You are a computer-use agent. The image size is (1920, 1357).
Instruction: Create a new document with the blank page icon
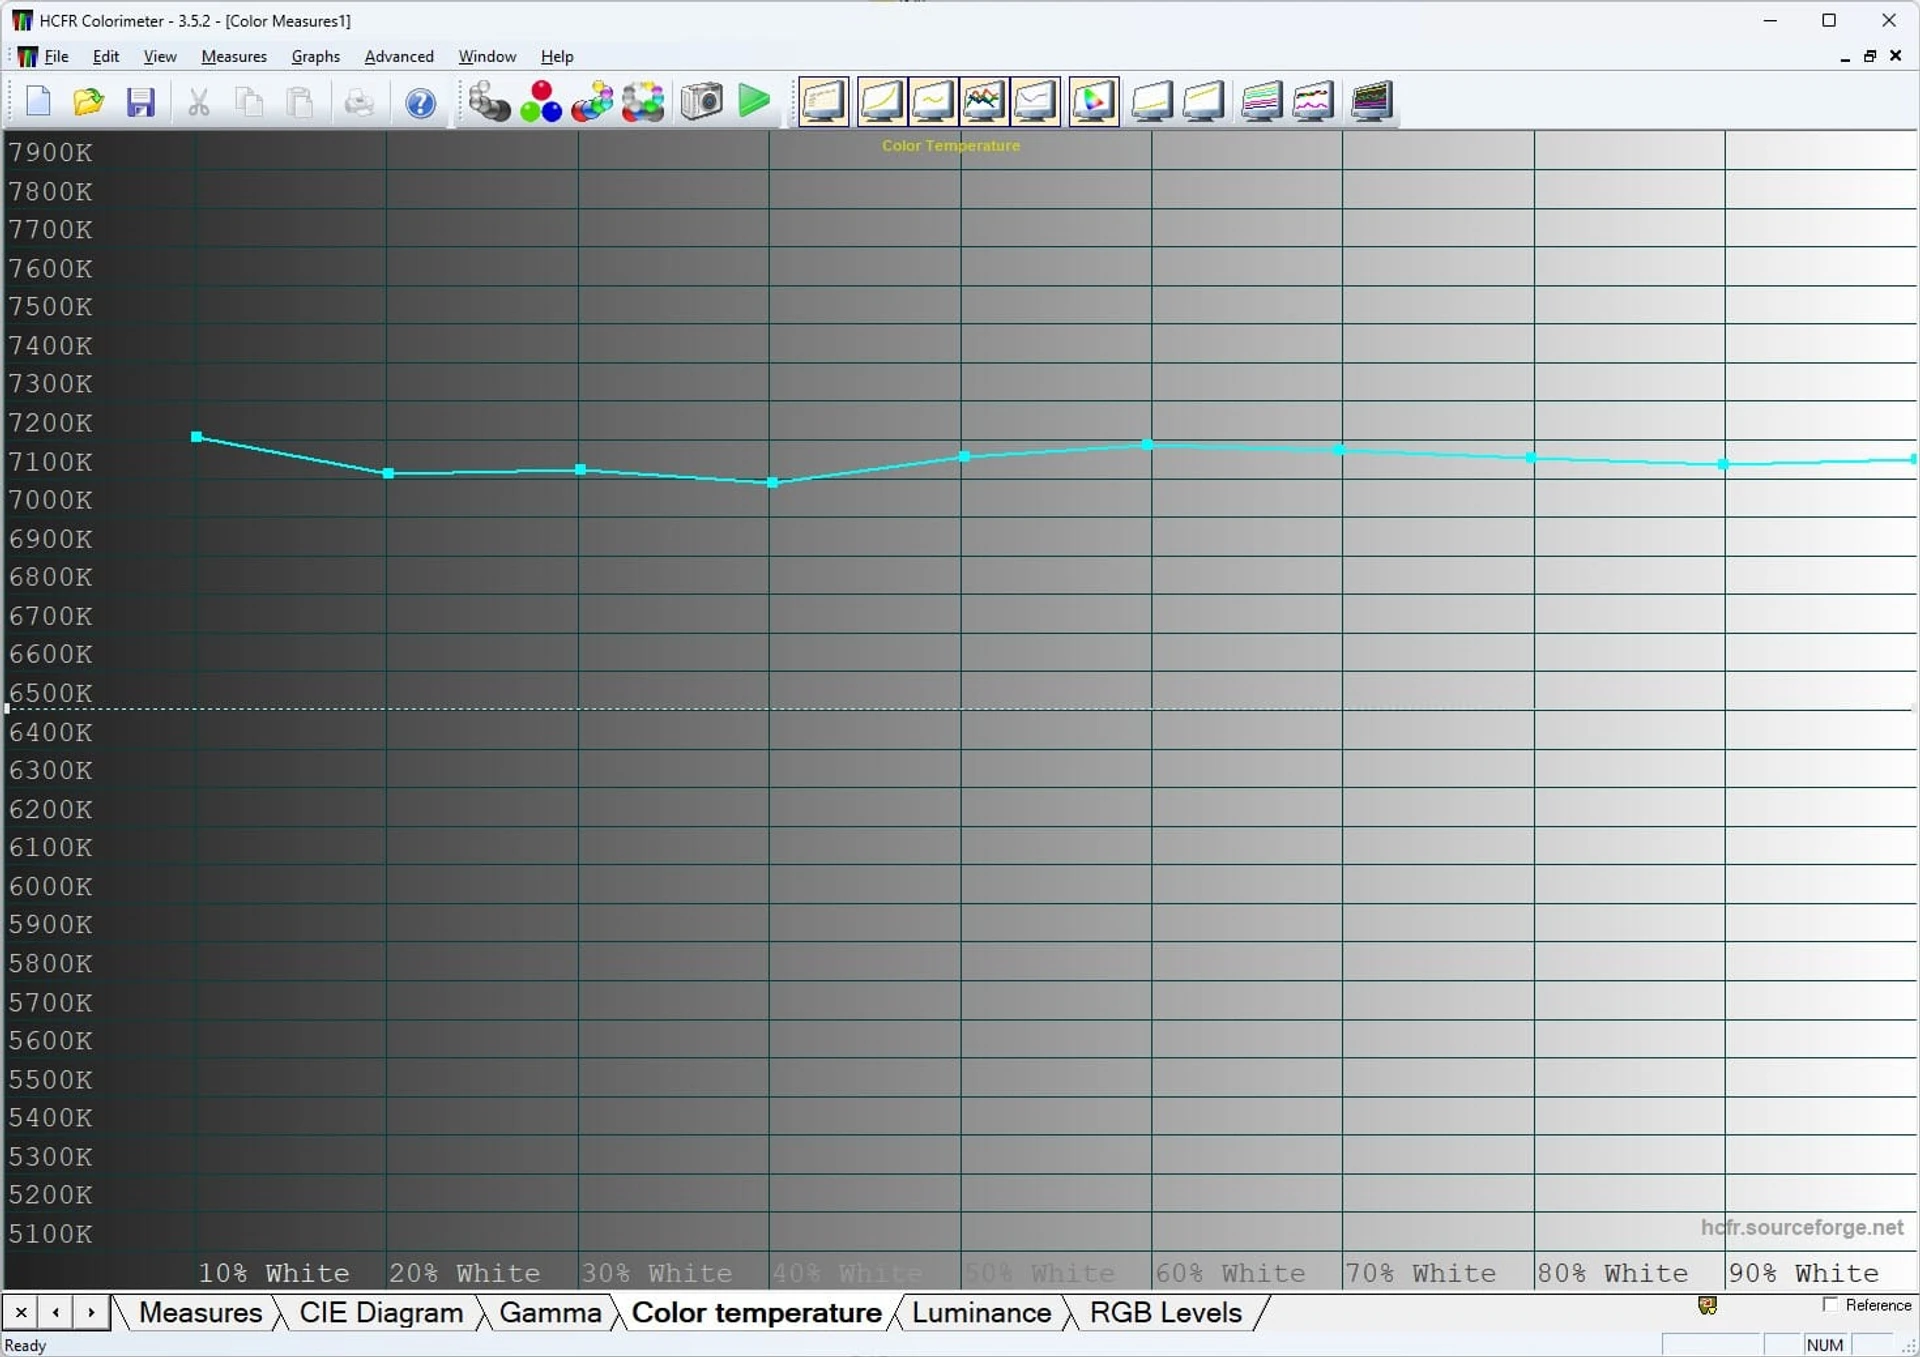click(x=38, y=101)
